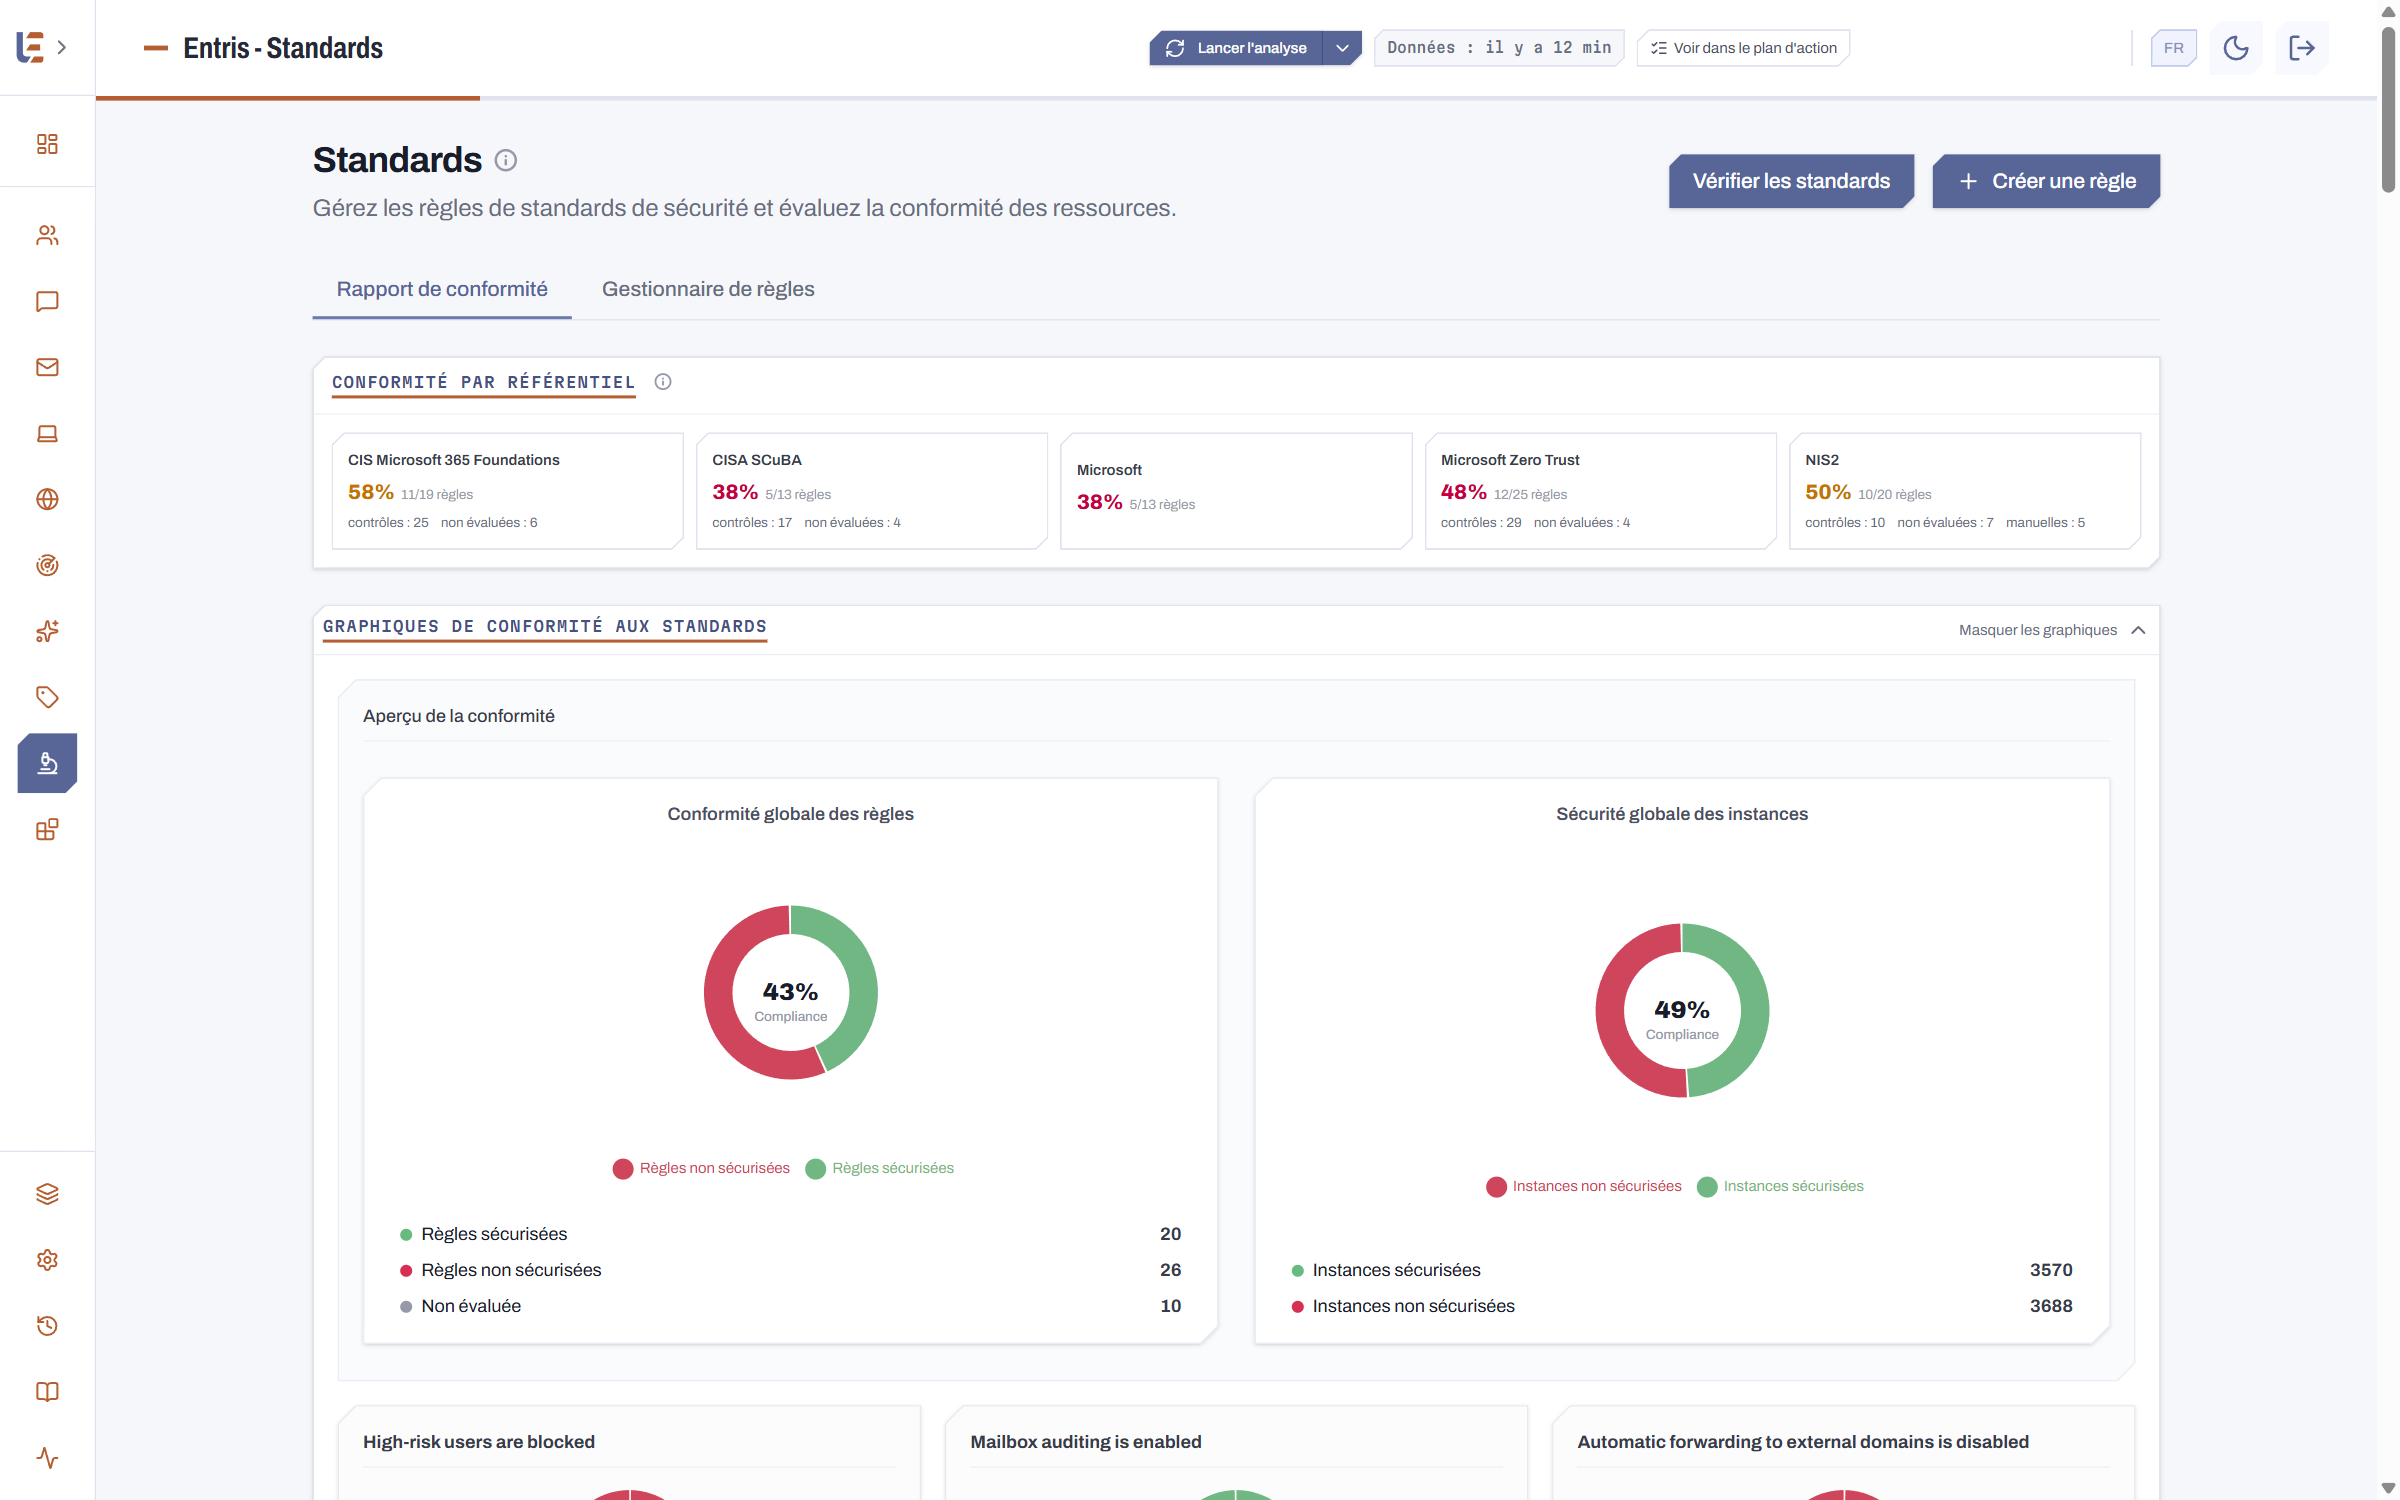This screenshot has height=1500, width=2400.
Task: Click the logout icon in top bar
Action: (2302, 48)
